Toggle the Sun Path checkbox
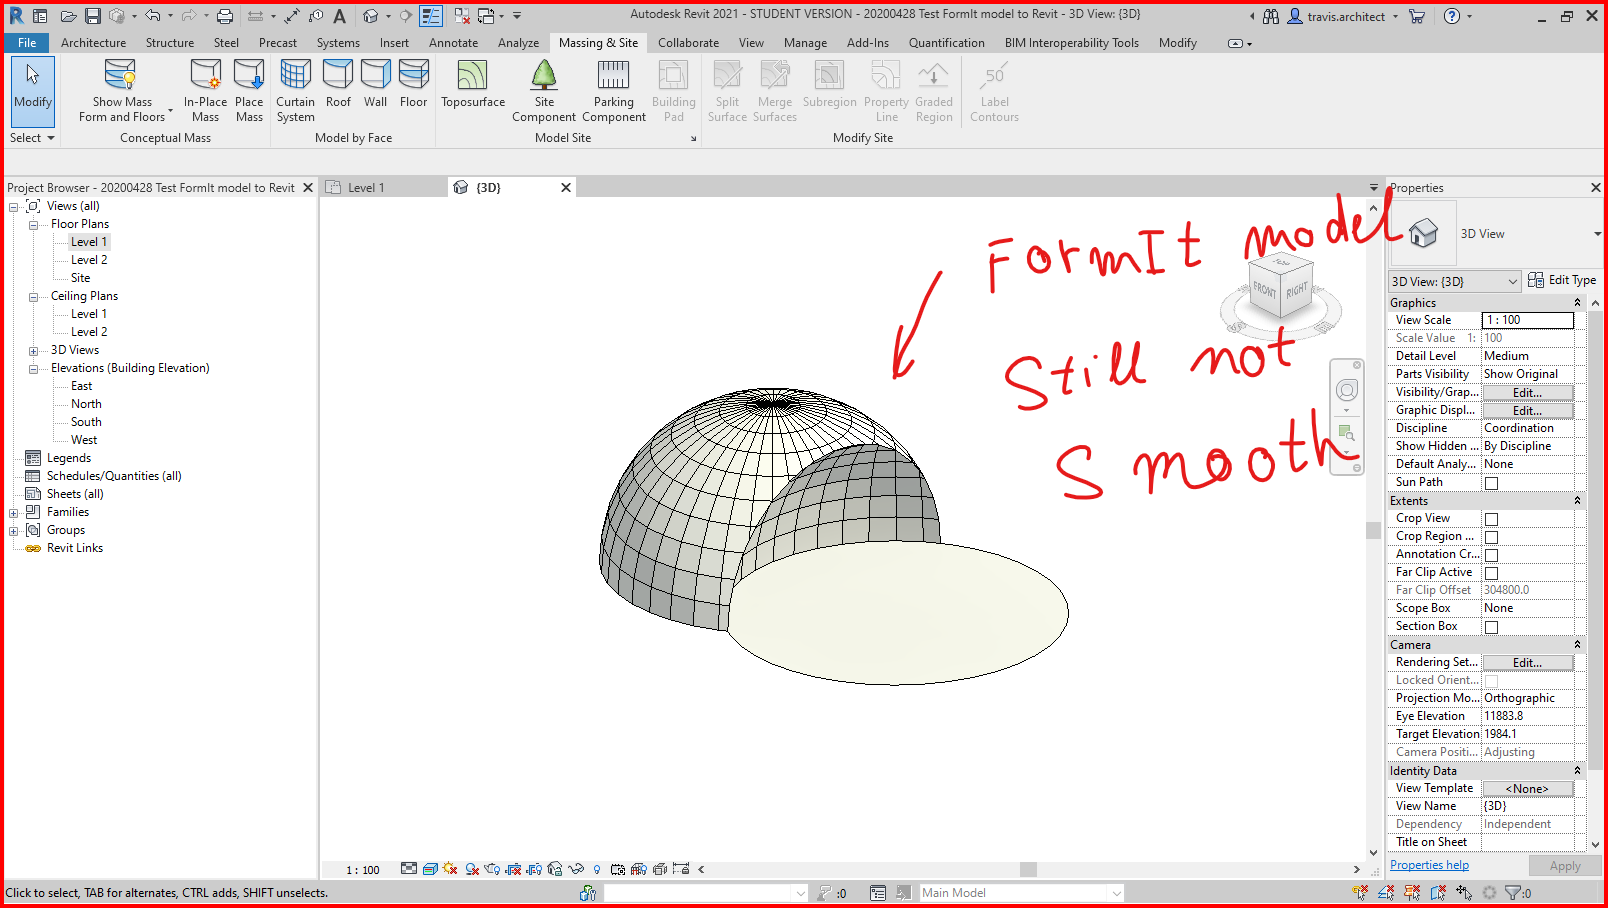Screen dimensions: 1608x908 click(x=1489, y=482)
